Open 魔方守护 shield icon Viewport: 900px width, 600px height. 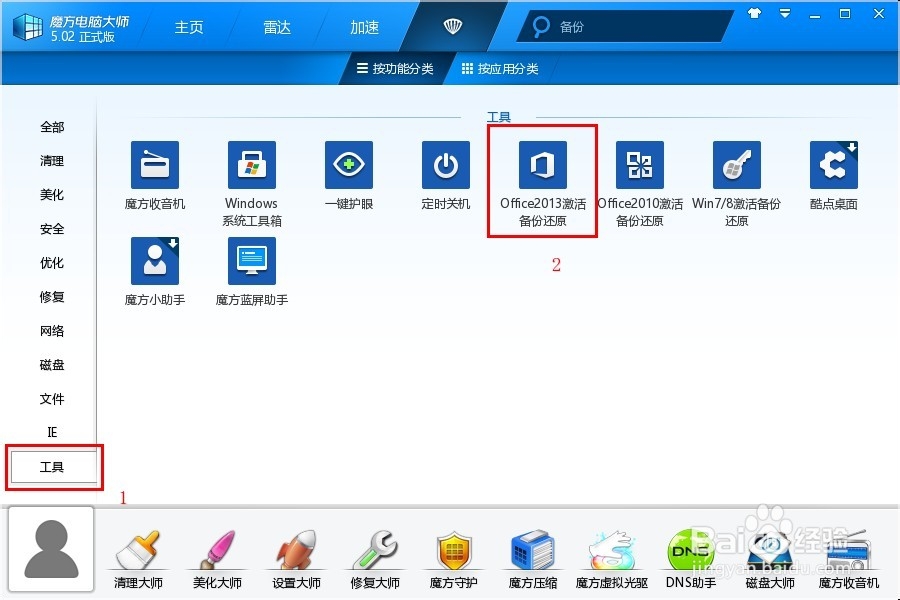tap(453, 560)
